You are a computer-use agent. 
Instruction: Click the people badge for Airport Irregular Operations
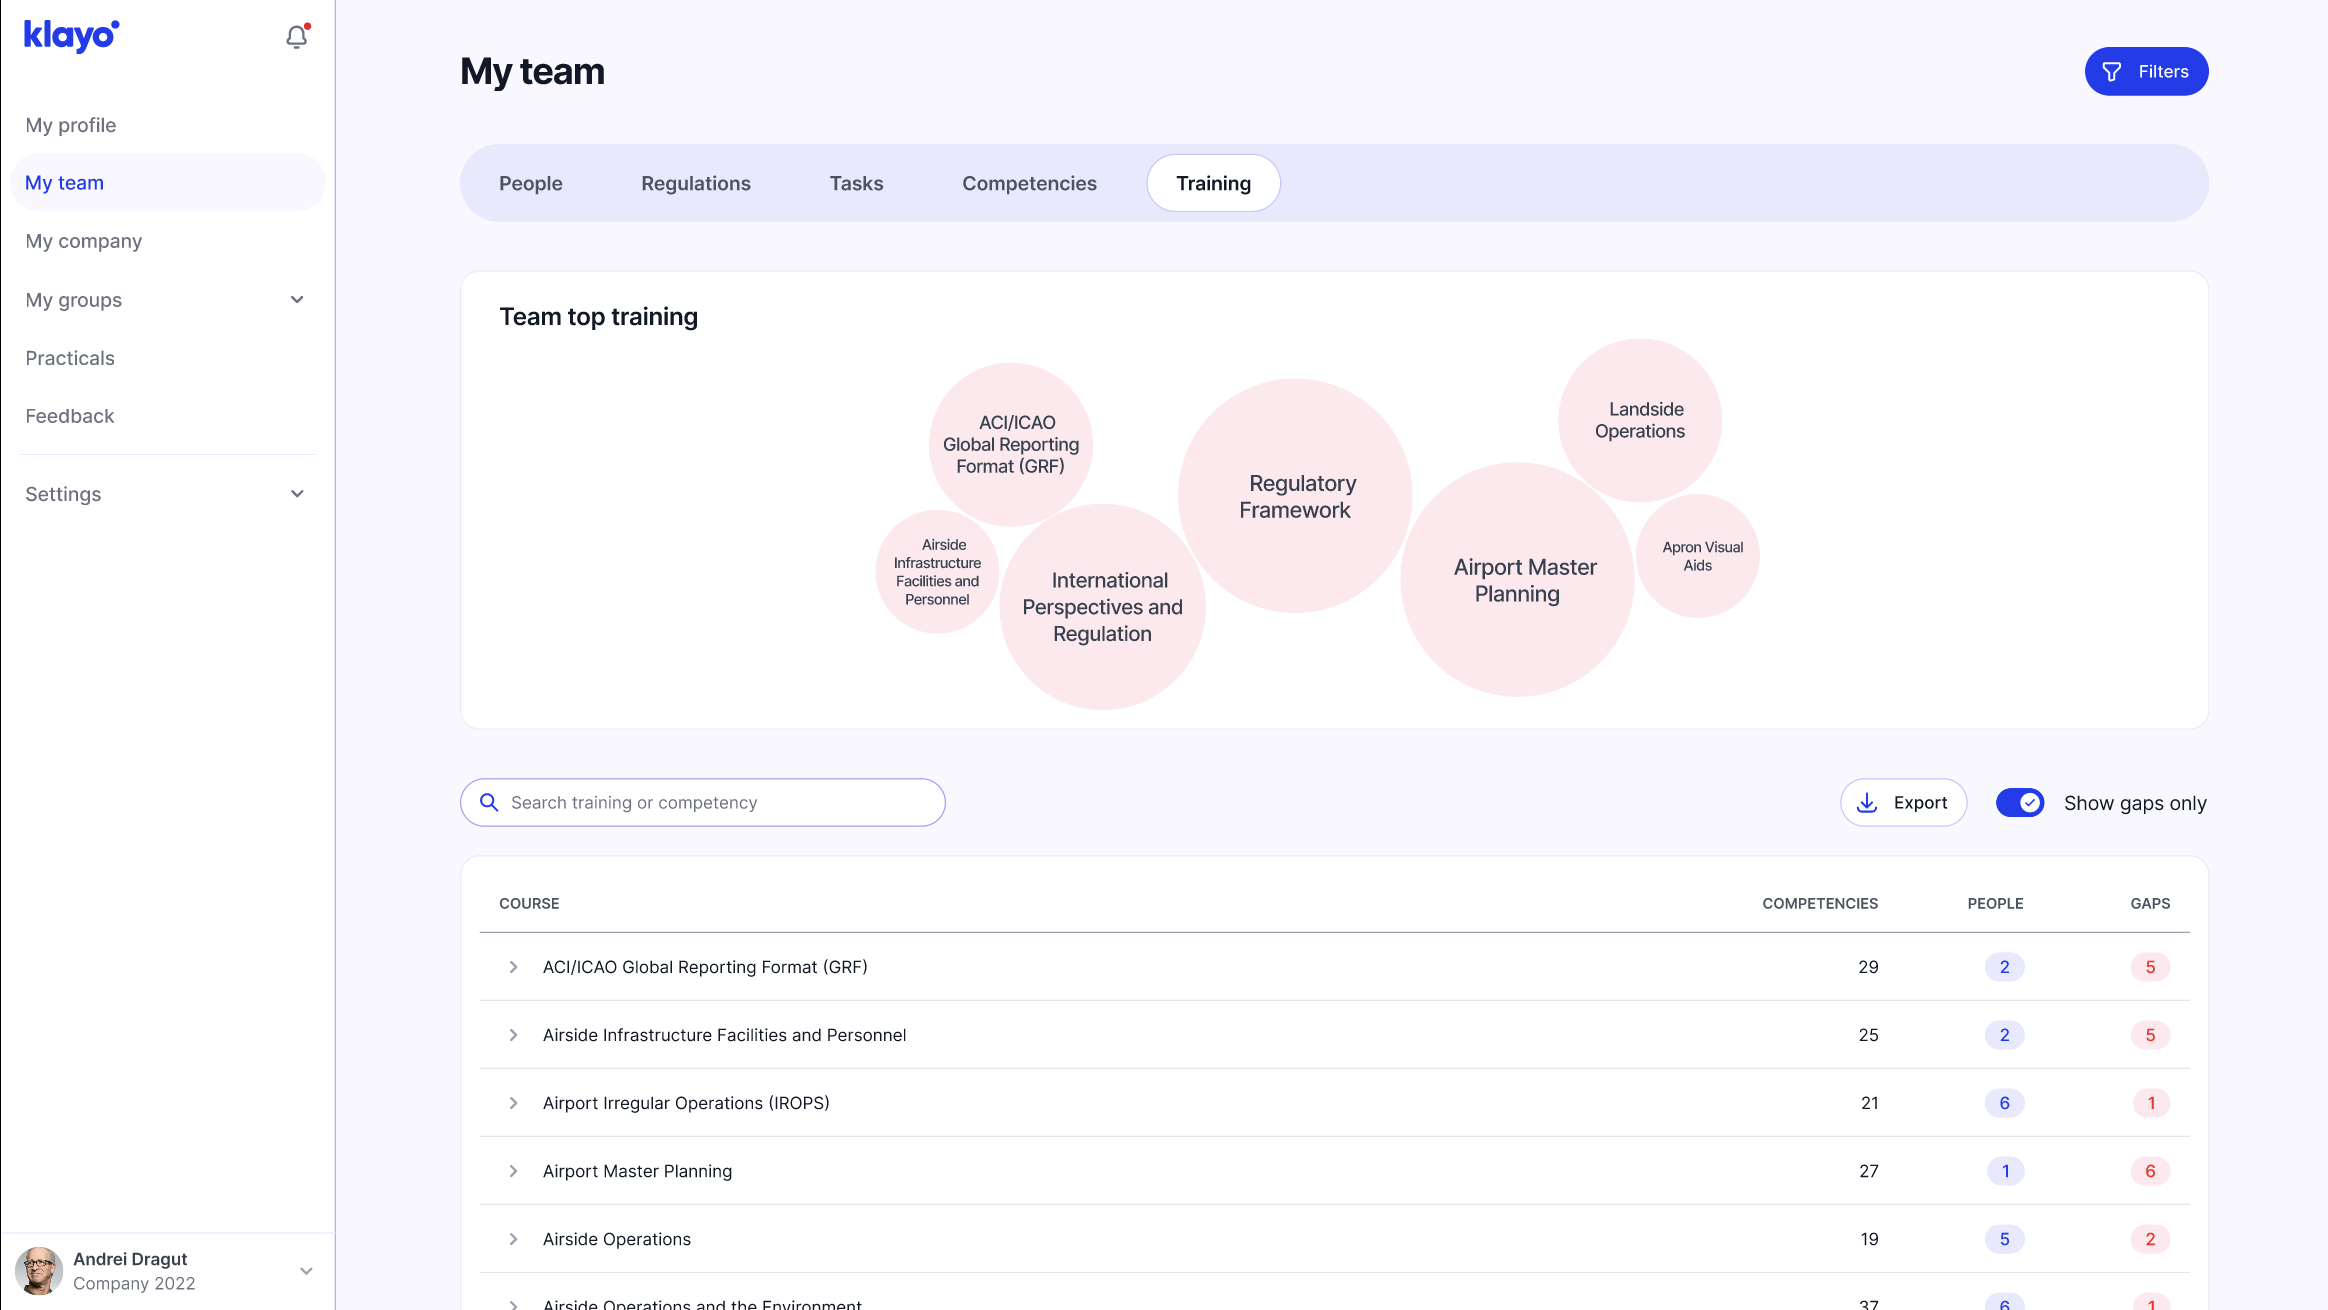pyautogui.click(x=2004, y=1103)
